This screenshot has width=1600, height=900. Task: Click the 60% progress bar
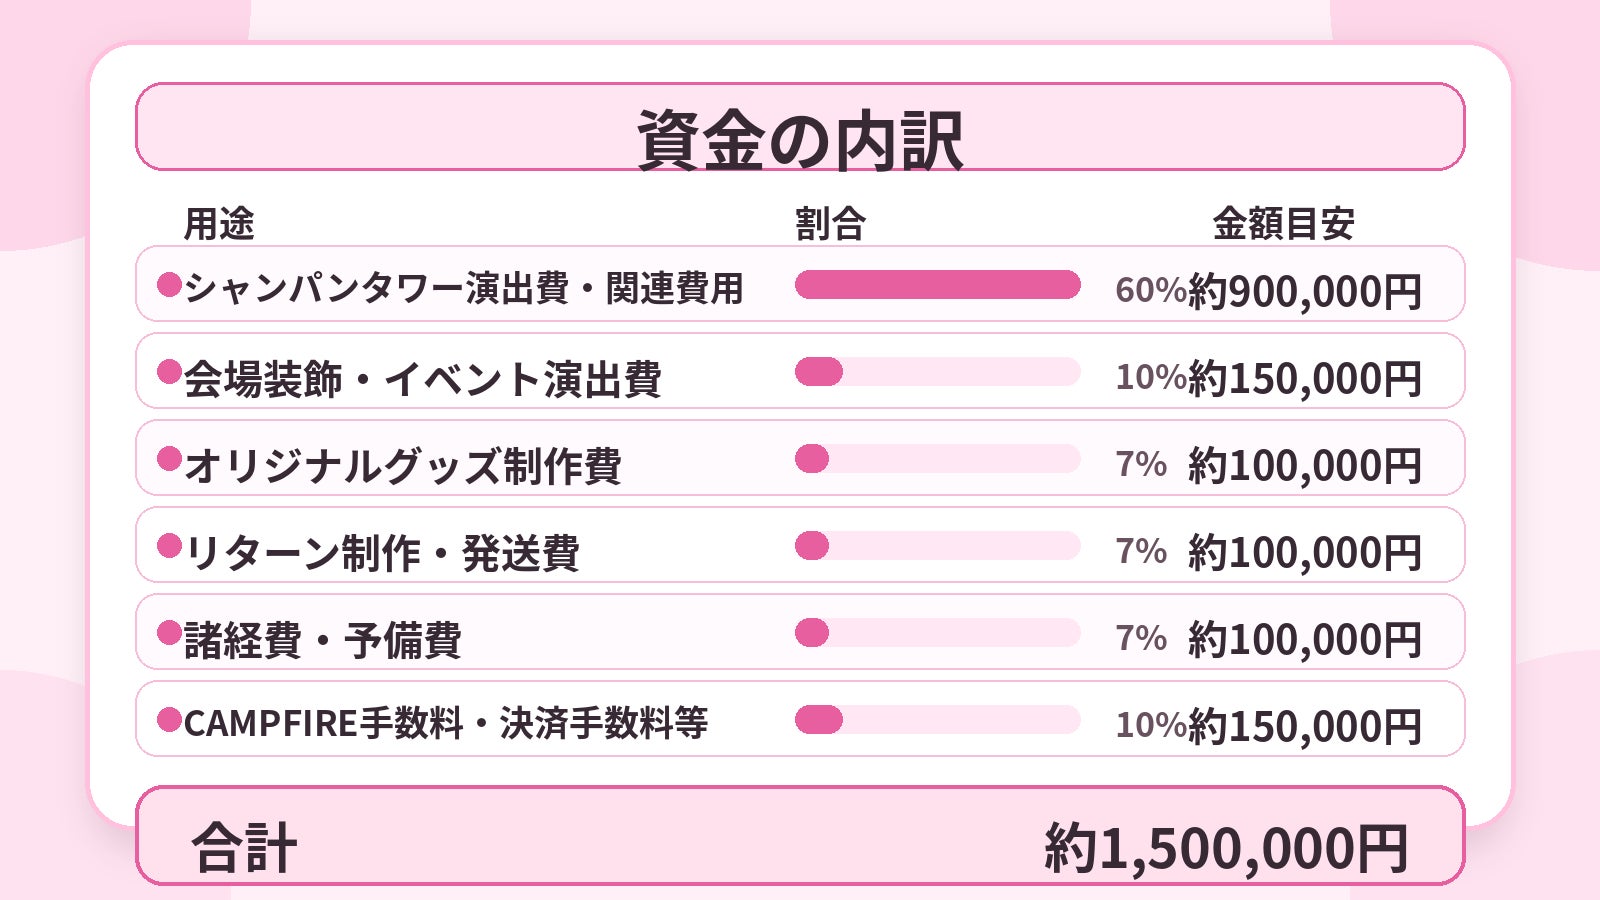coord(937,285)
